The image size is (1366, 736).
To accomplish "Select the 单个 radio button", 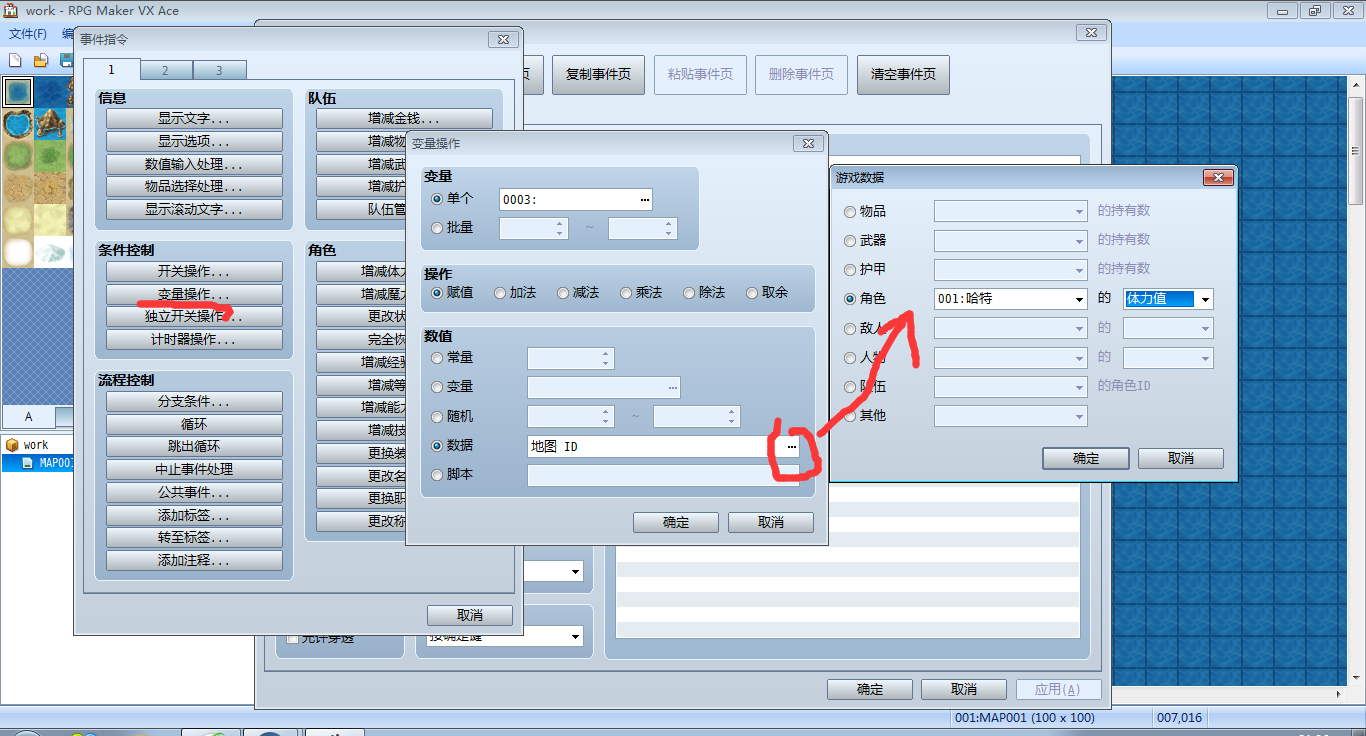I will (437, 200).
